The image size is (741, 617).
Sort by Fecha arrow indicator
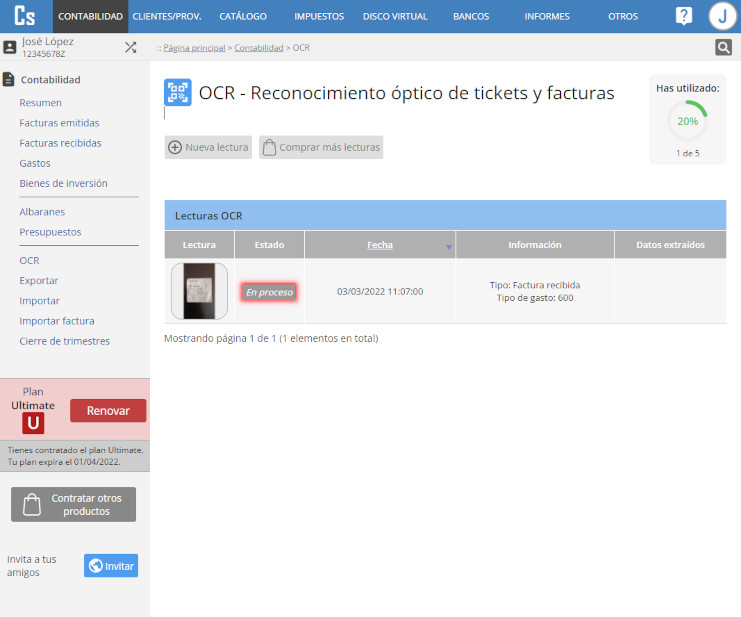point(448,247)
